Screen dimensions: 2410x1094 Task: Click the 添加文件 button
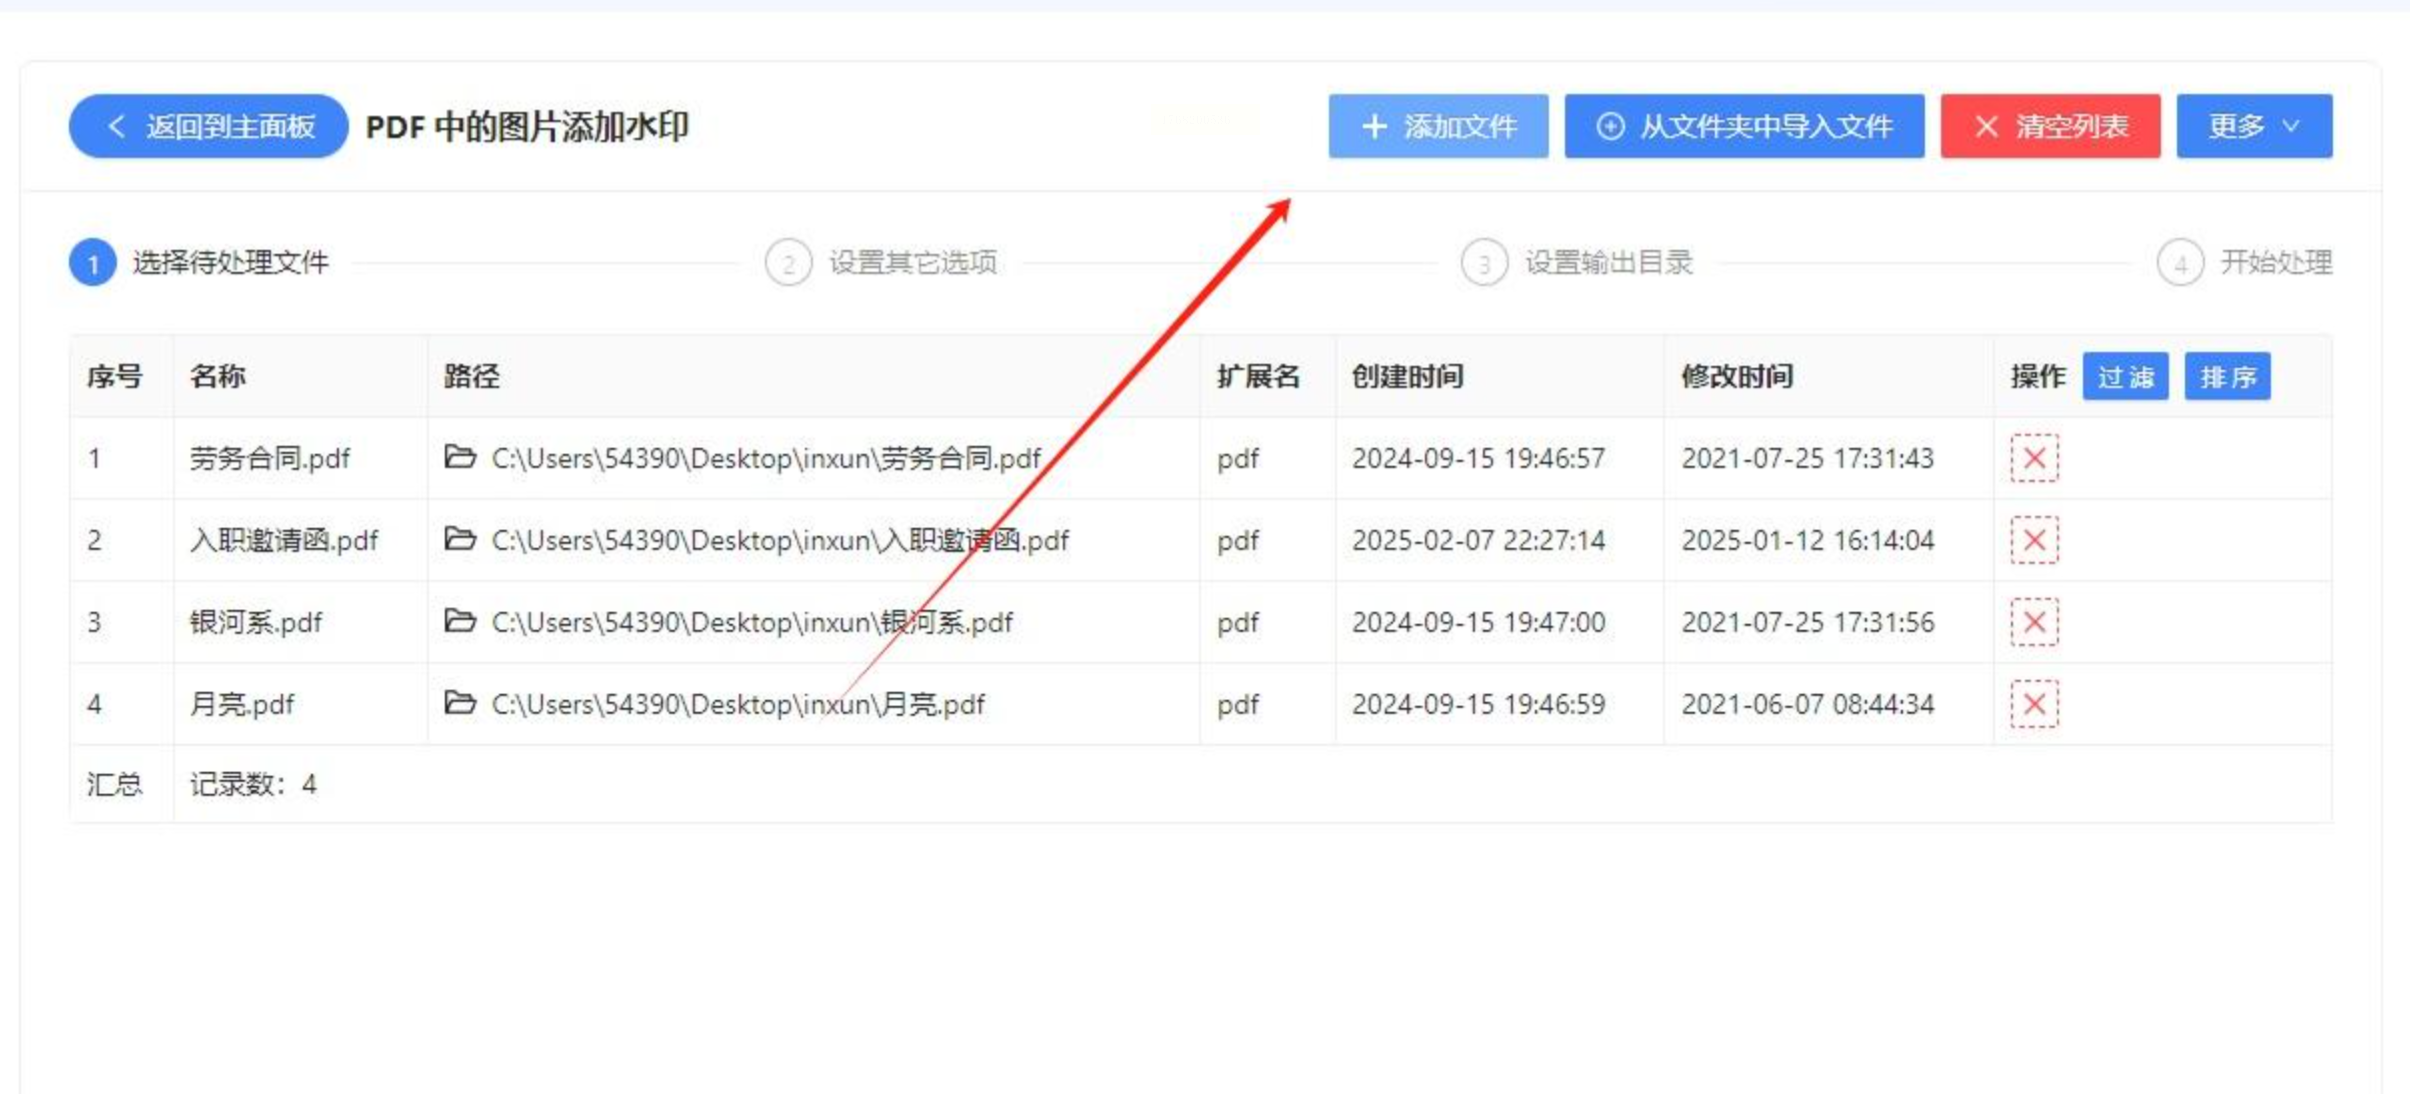(1437, 126)
